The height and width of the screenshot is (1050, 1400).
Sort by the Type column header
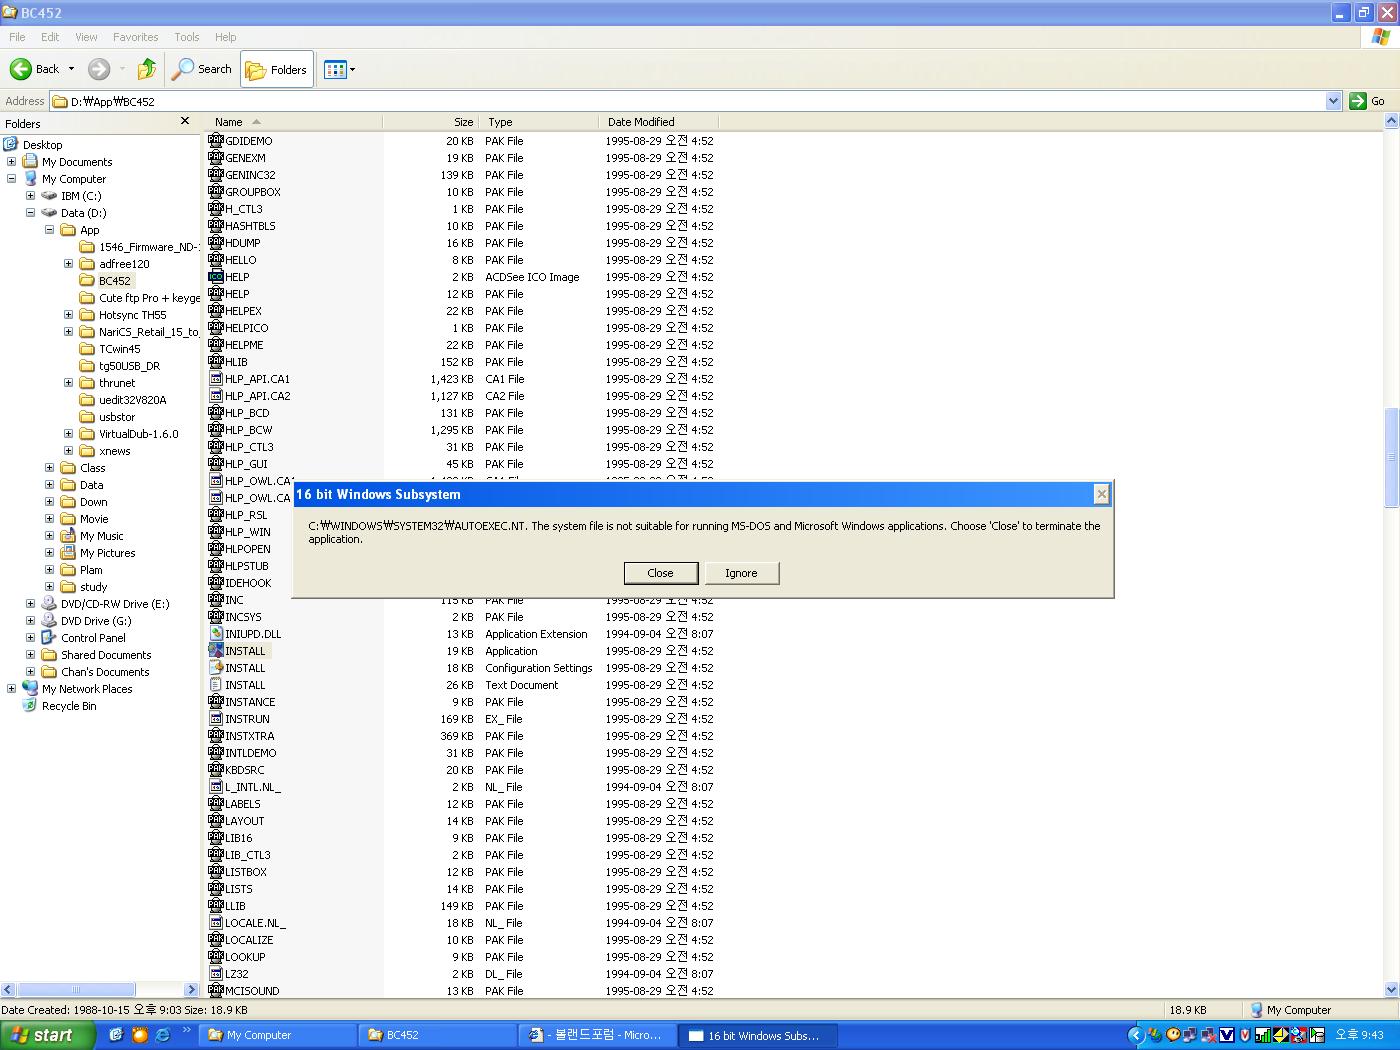tap(539, 122)
